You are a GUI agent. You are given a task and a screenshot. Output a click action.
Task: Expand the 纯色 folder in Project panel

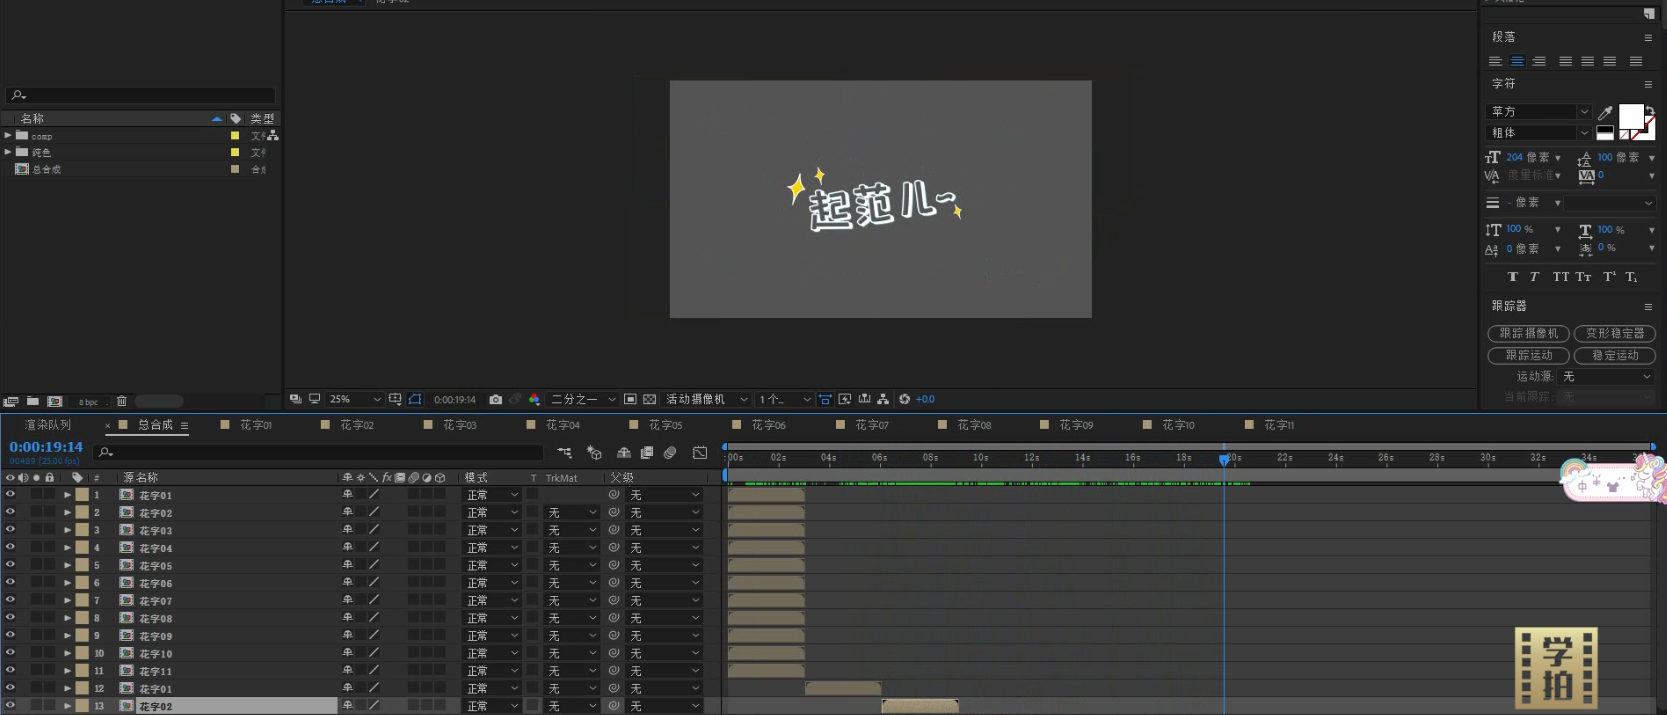coord(8,152)
